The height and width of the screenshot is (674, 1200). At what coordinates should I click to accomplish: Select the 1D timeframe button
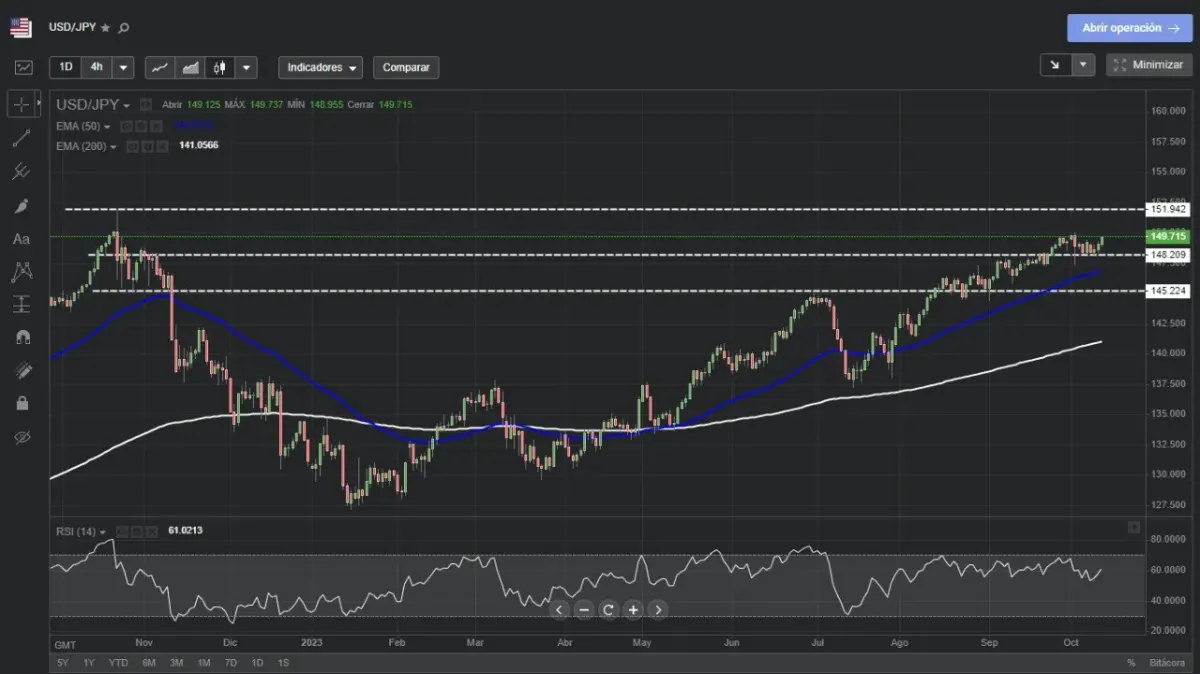[x=66, y=68]
